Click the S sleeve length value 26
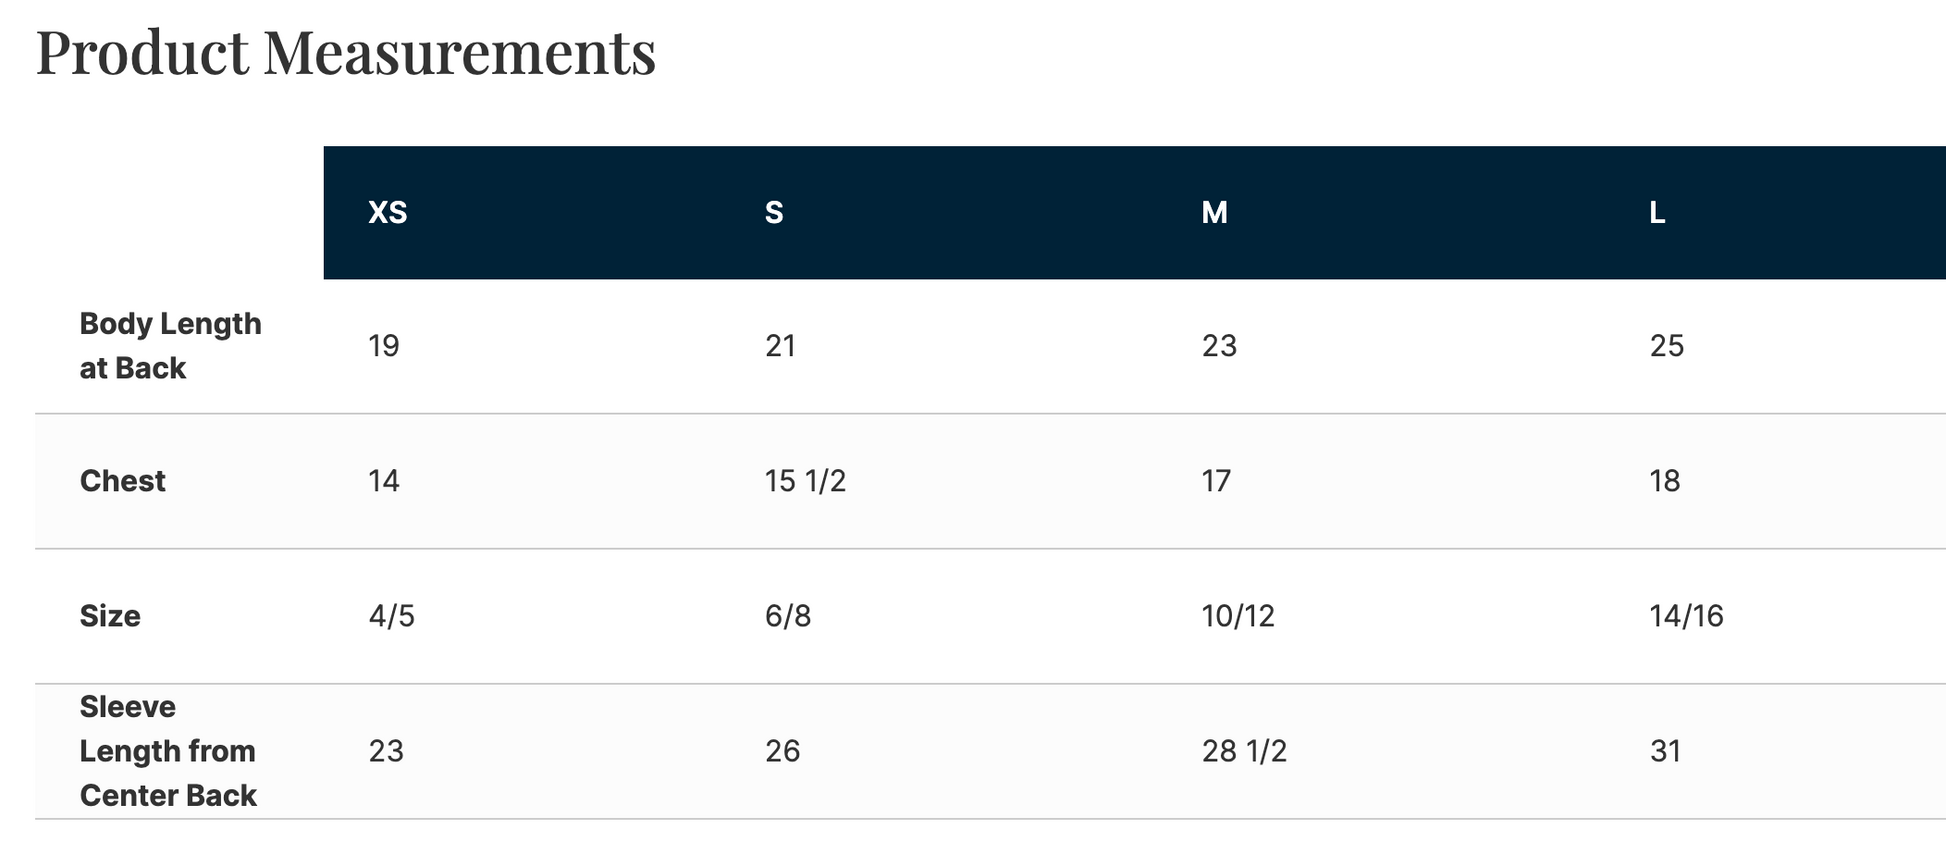The height and width of the screenshot is (842, 1946). 782,751
